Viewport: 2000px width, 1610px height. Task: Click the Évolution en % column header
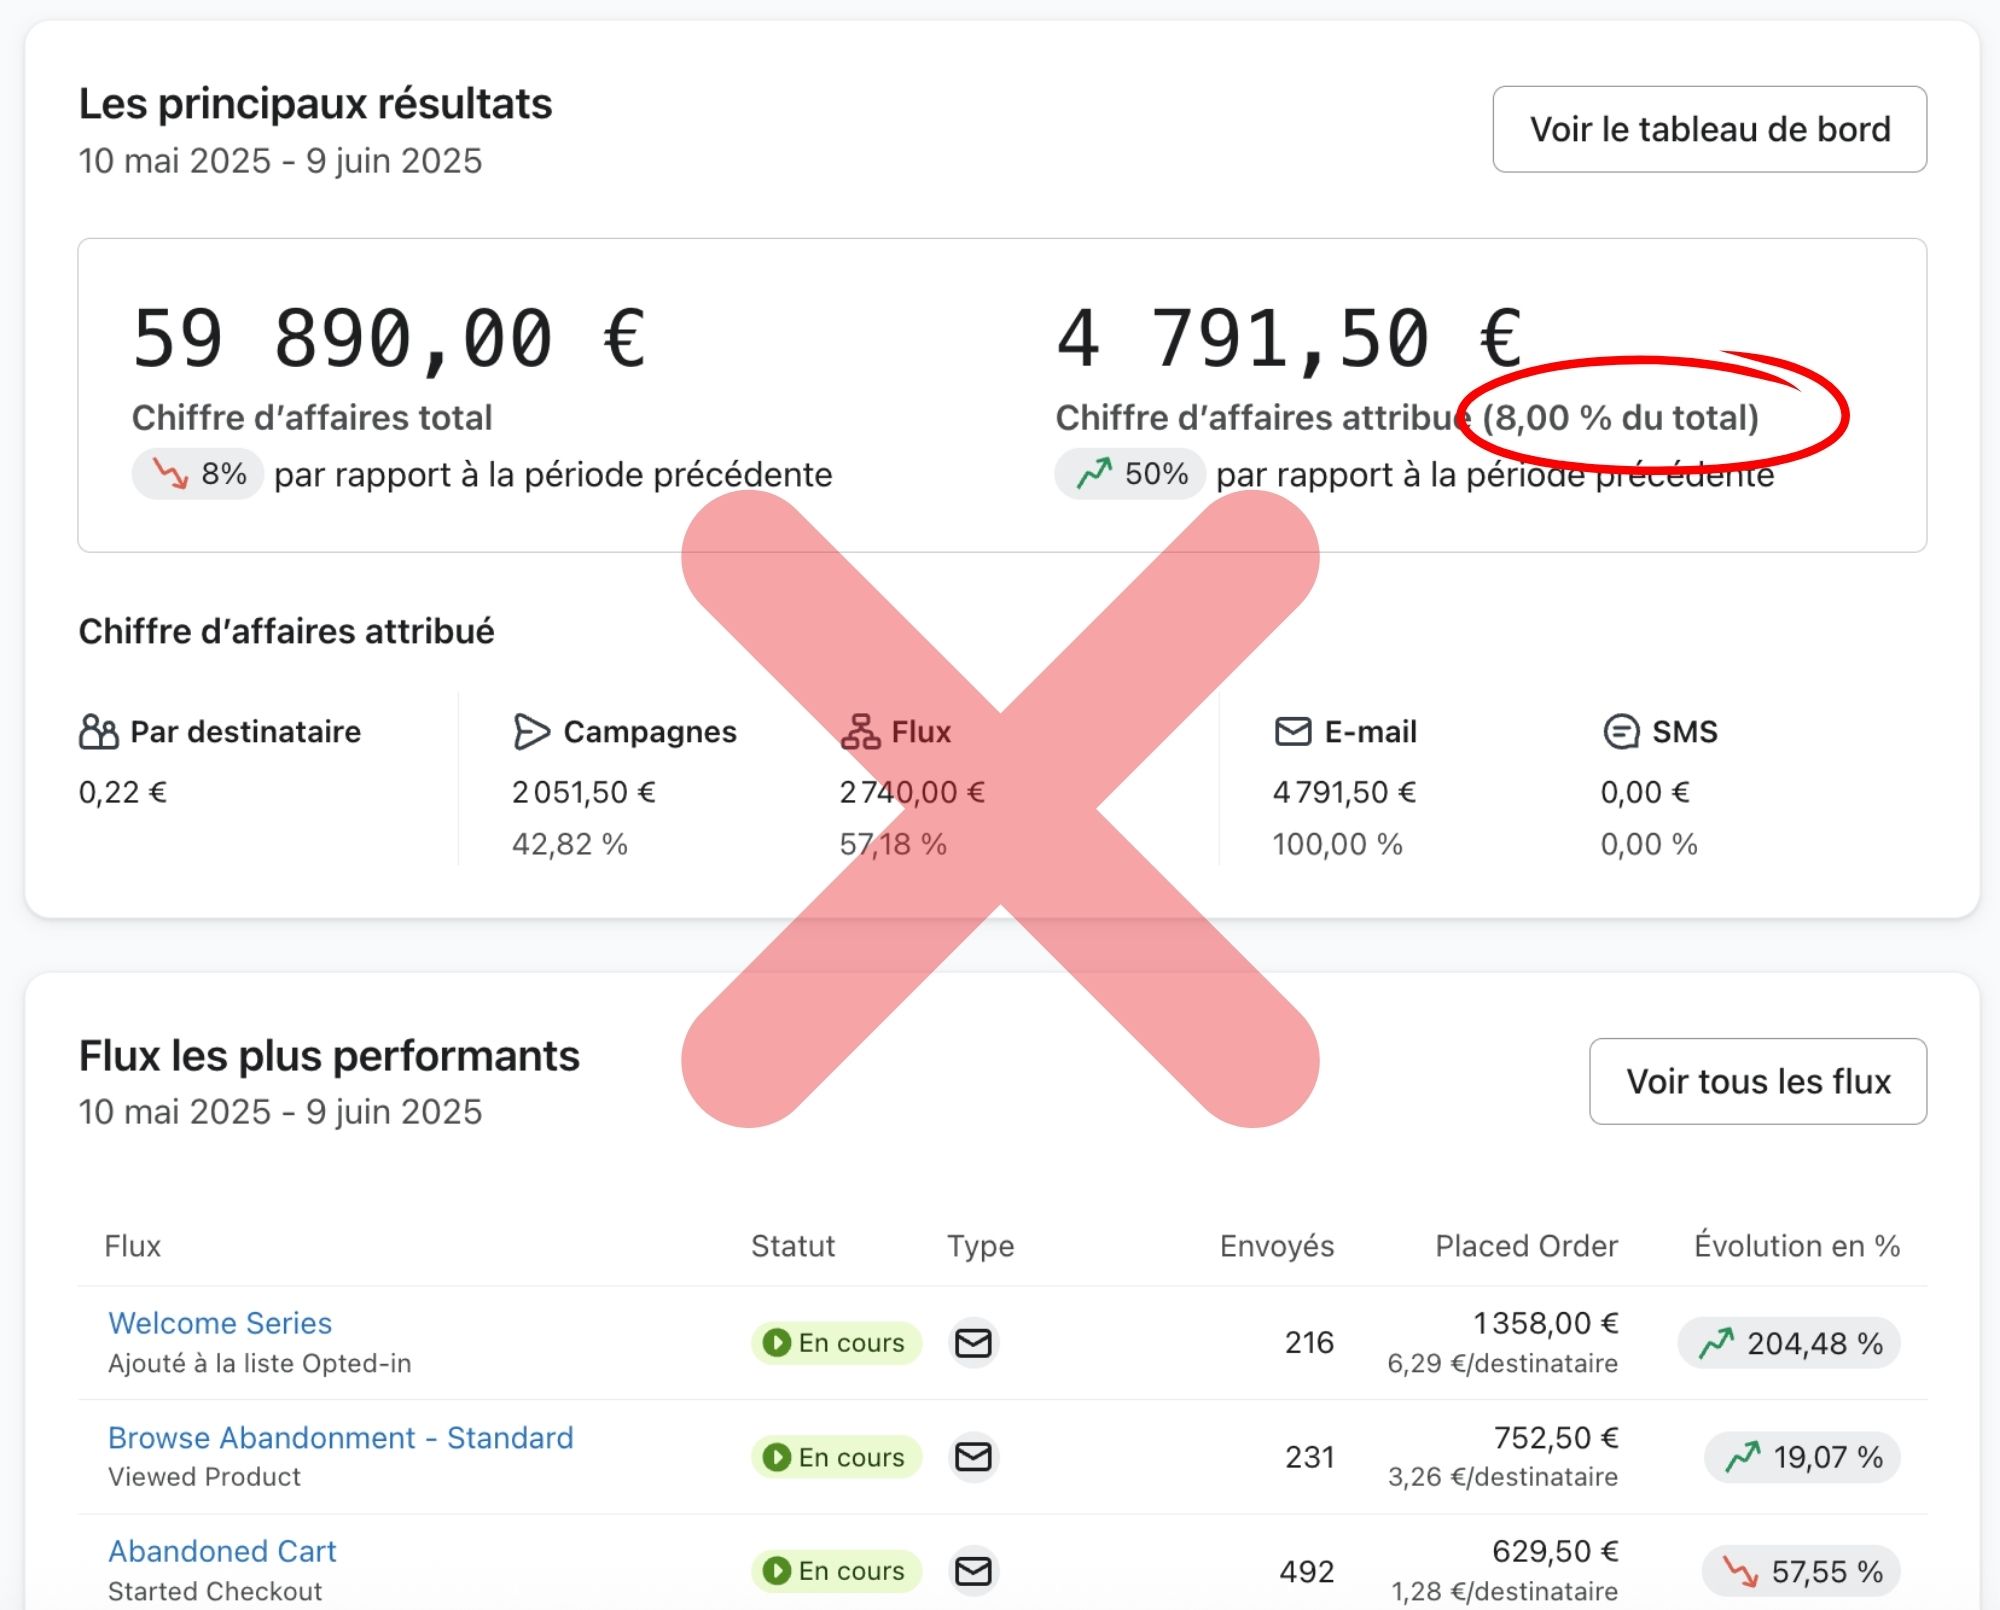1796,1246
